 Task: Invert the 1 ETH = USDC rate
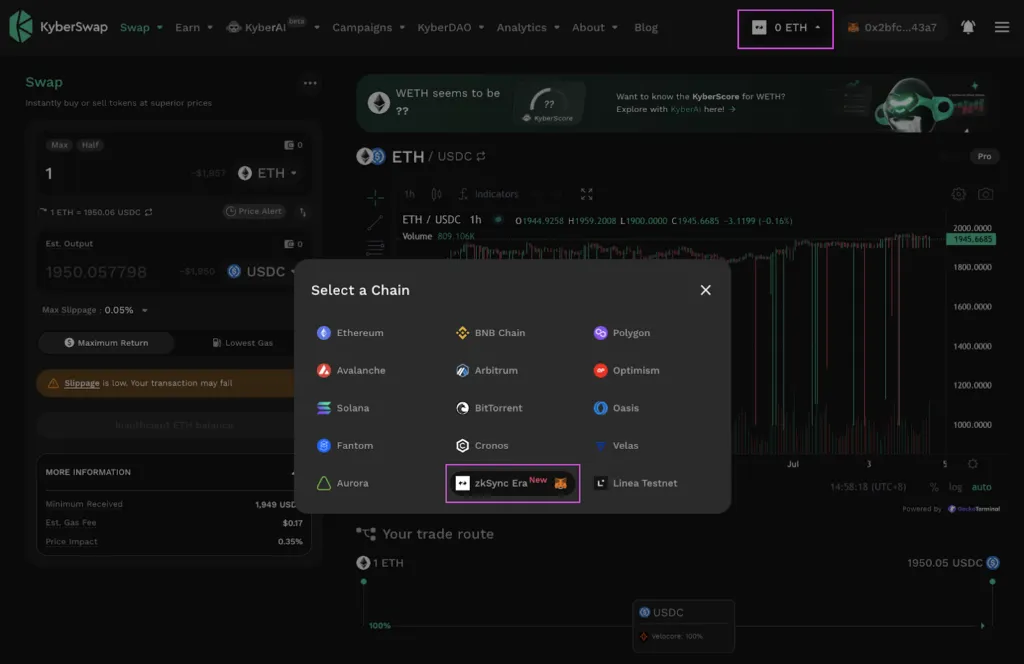pyautogui.click(x=148, y=212)
